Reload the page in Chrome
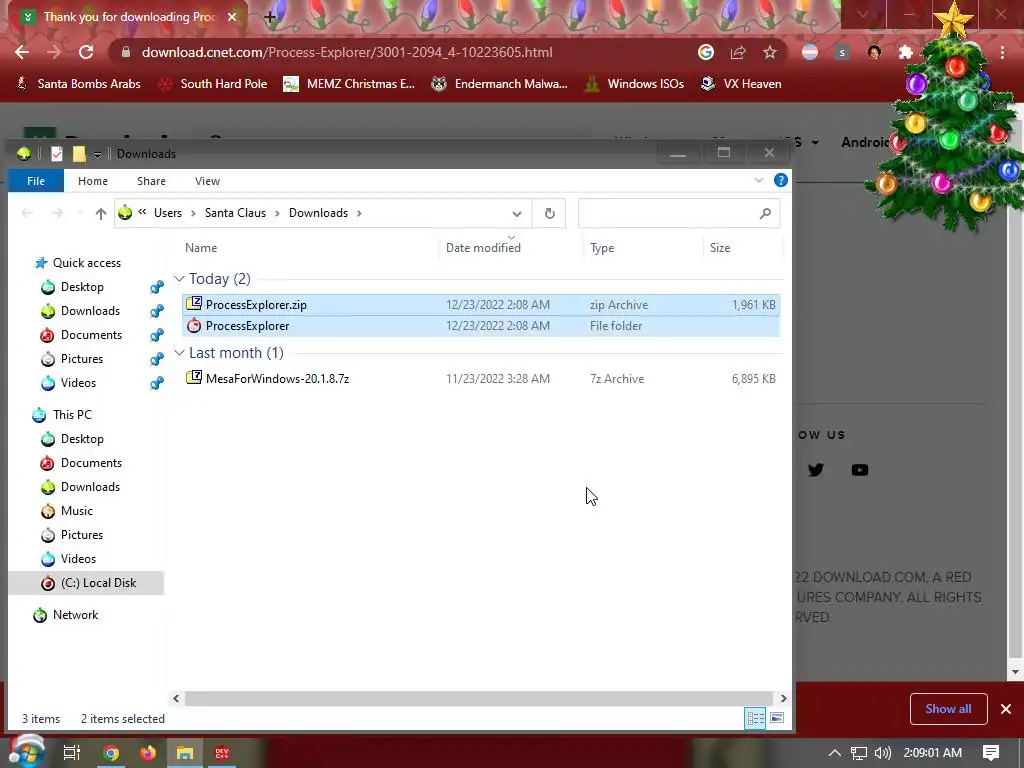Viewport: 1024px width, 768px height. (x=86, y=52)
